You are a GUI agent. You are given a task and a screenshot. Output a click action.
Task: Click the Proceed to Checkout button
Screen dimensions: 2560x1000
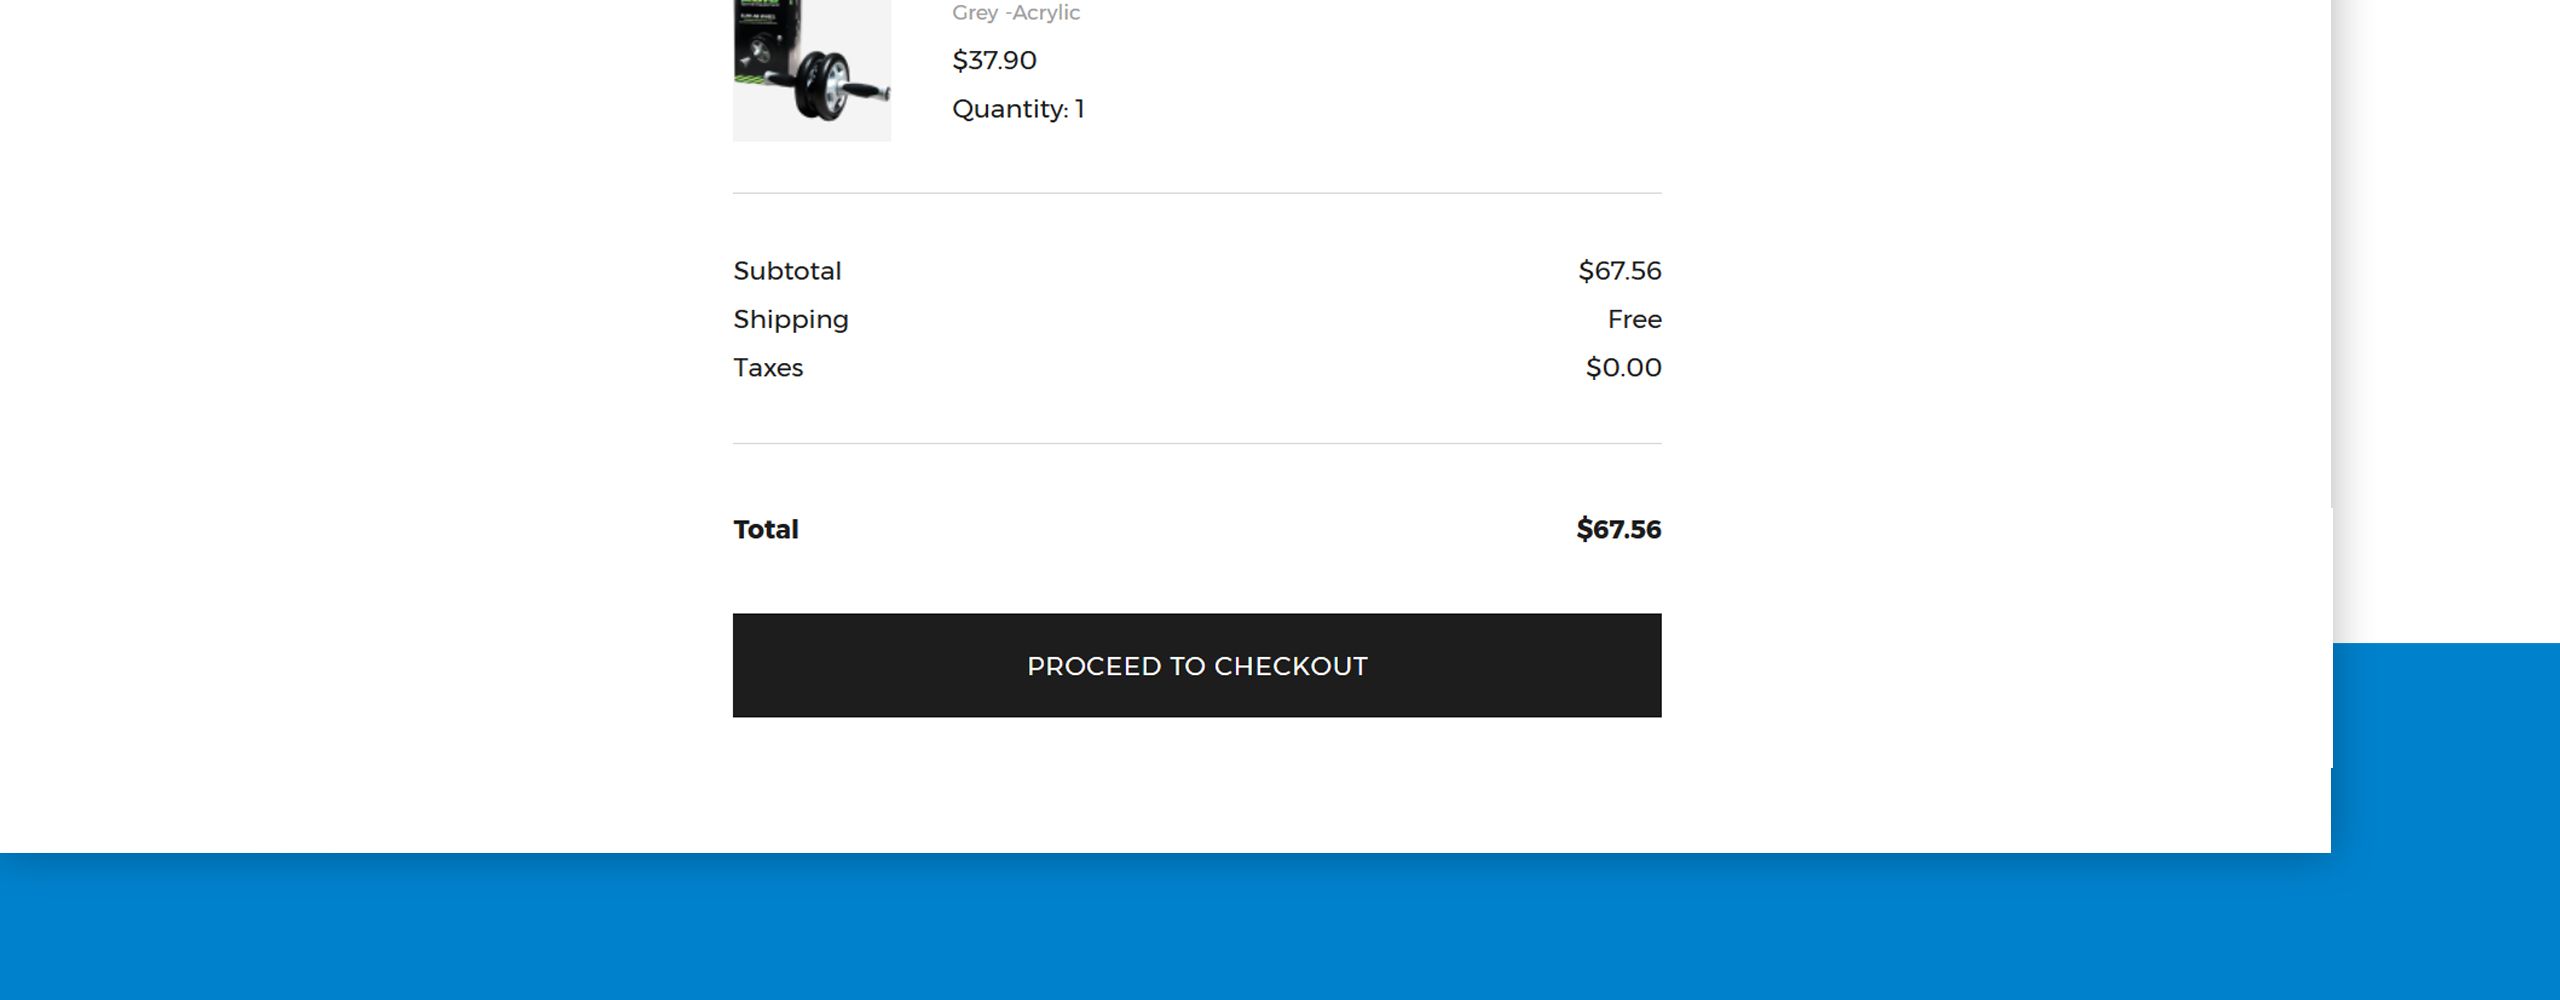(x=1196, y=665)
